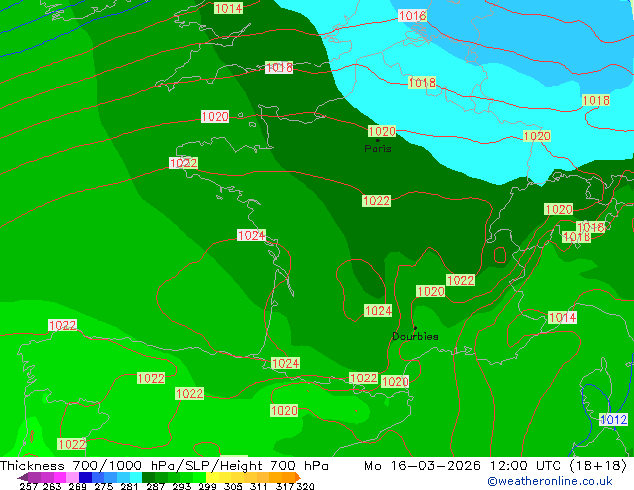Select the Dourbies city label
This screenshot has width=634, height=490.
click(415, 336)
